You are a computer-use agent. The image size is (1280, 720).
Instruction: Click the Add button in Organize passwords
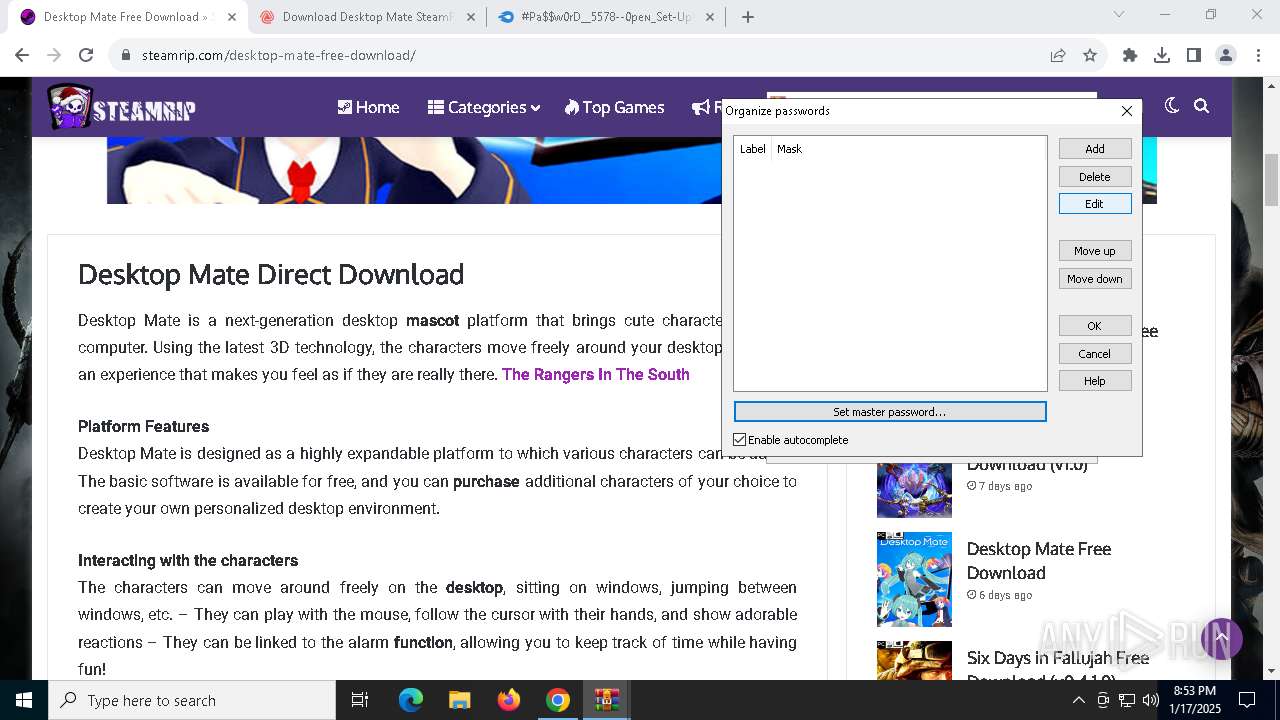click(1095, 149)
